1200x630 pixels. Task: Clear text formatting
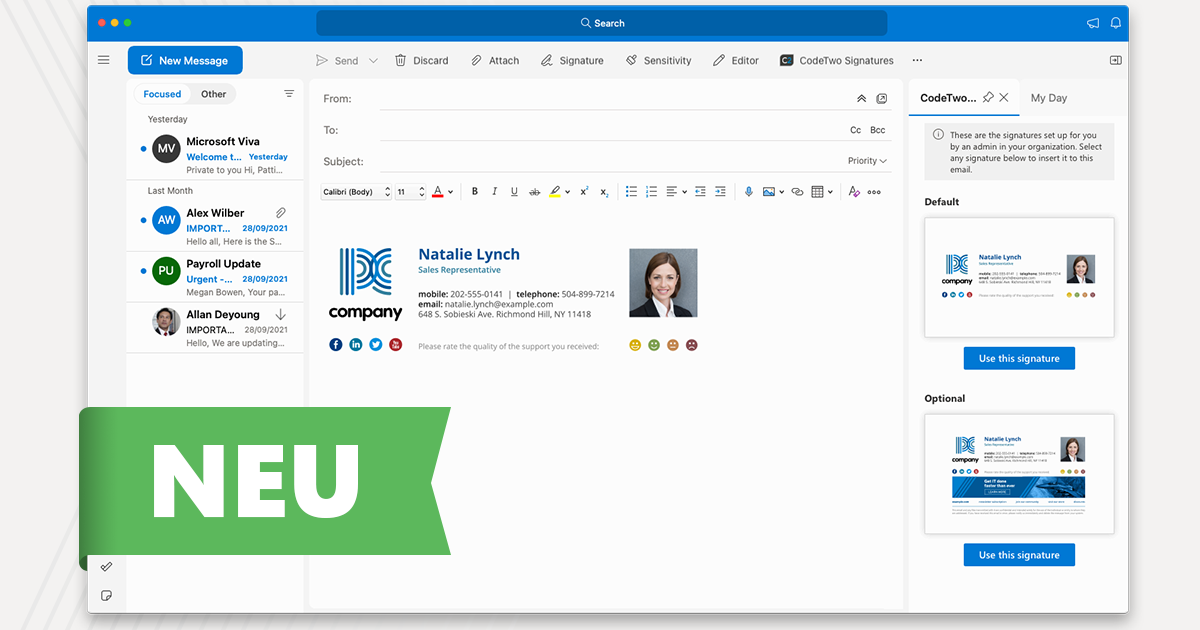click(854, 192)
